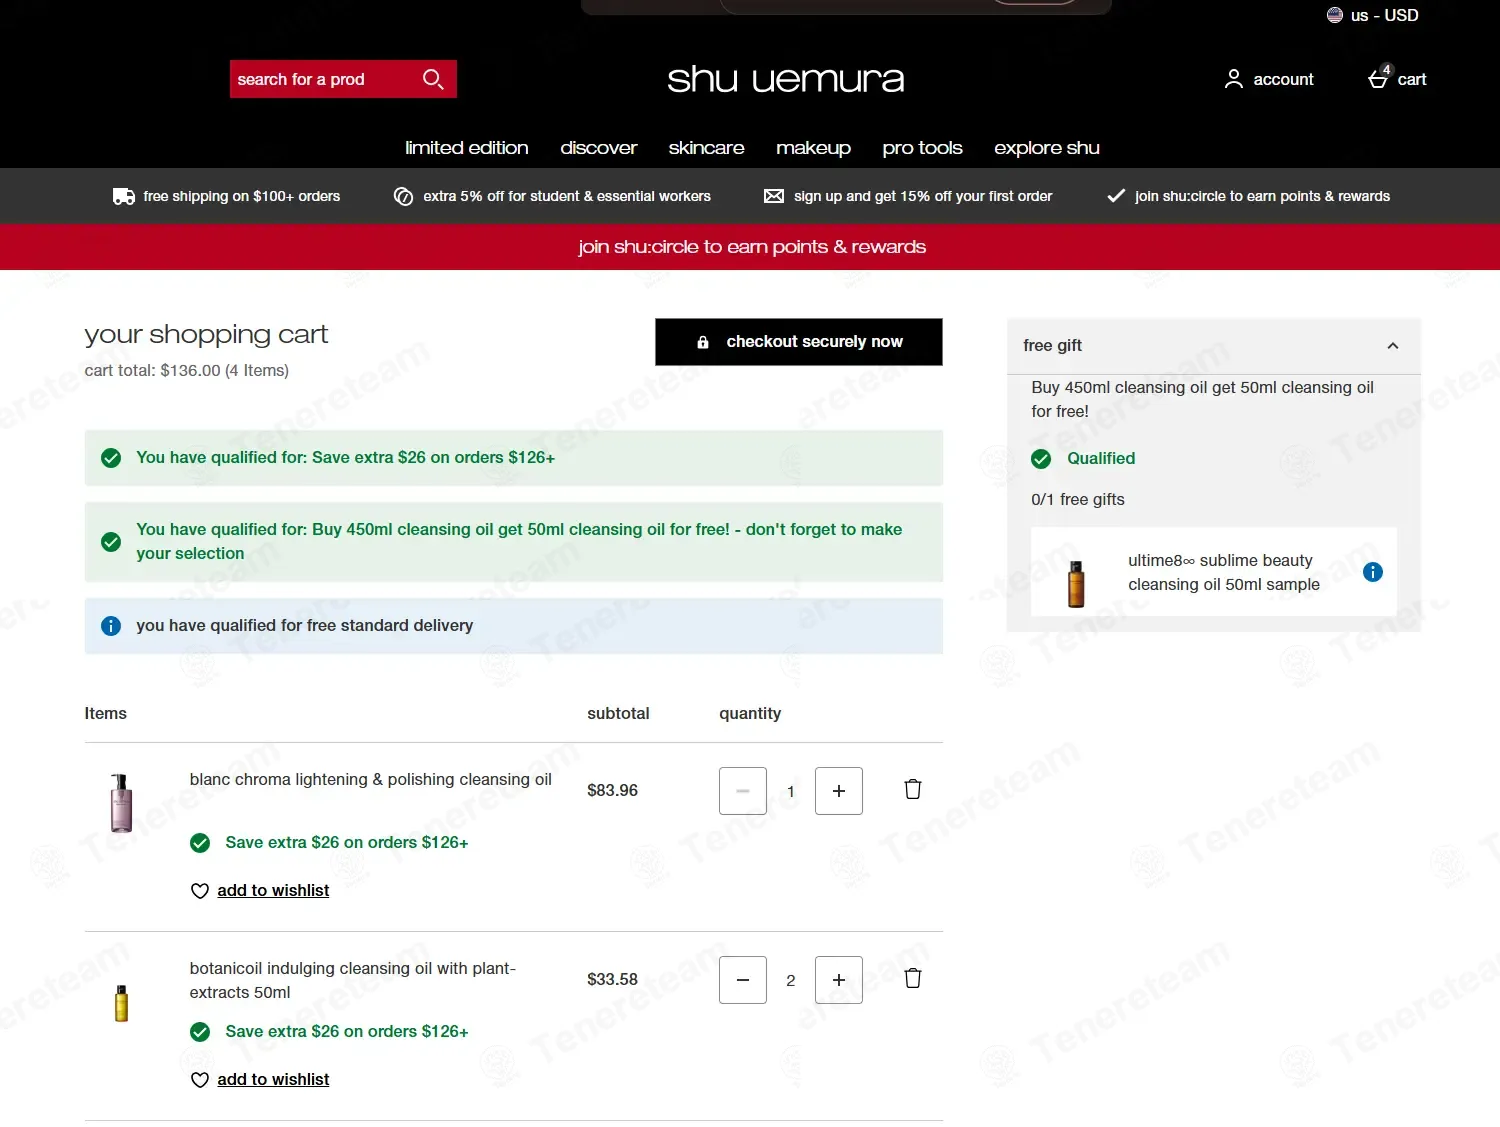Click Save extra $26 text under blanc chroma
Screen dimensions: 1500x1127
click(x=347, y=843)
